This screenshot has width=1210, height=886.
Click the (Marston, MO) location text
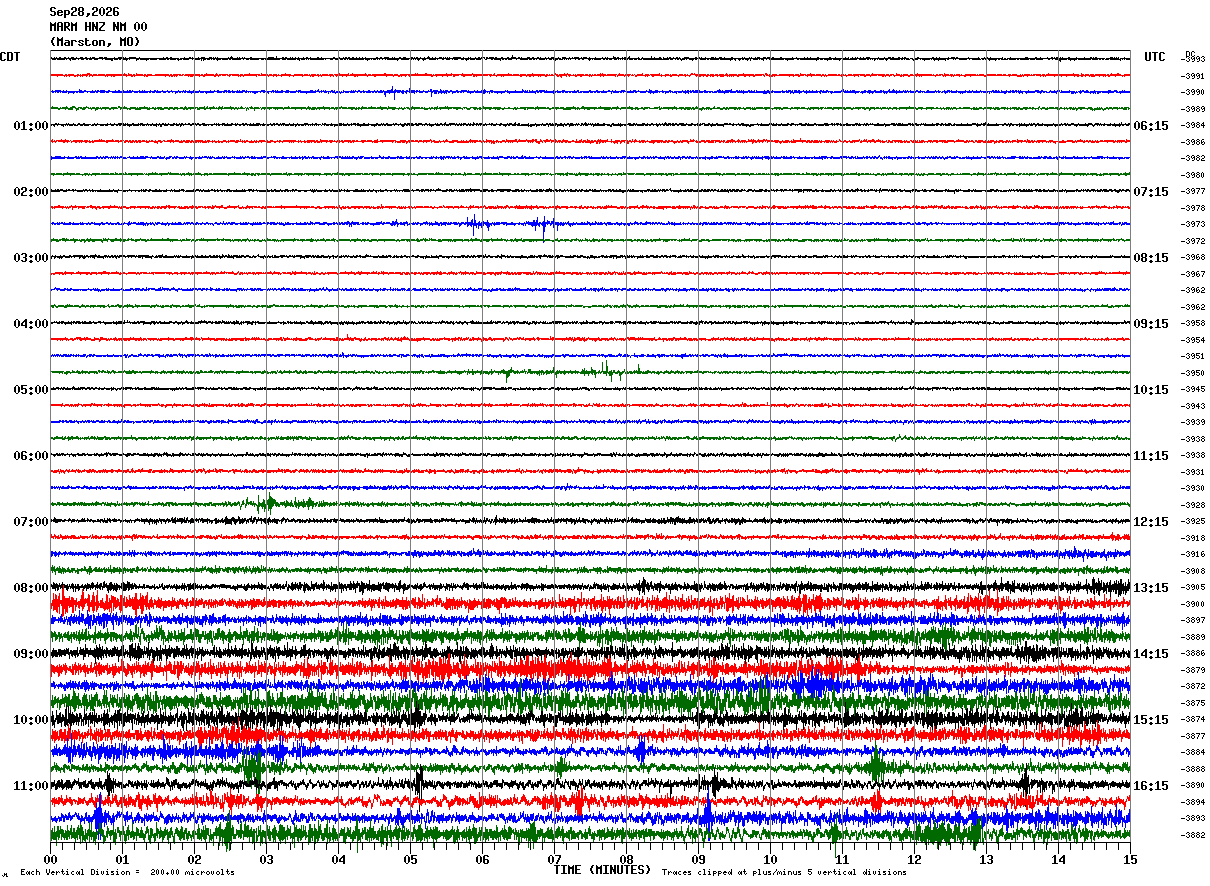click(x=95, y=42)
